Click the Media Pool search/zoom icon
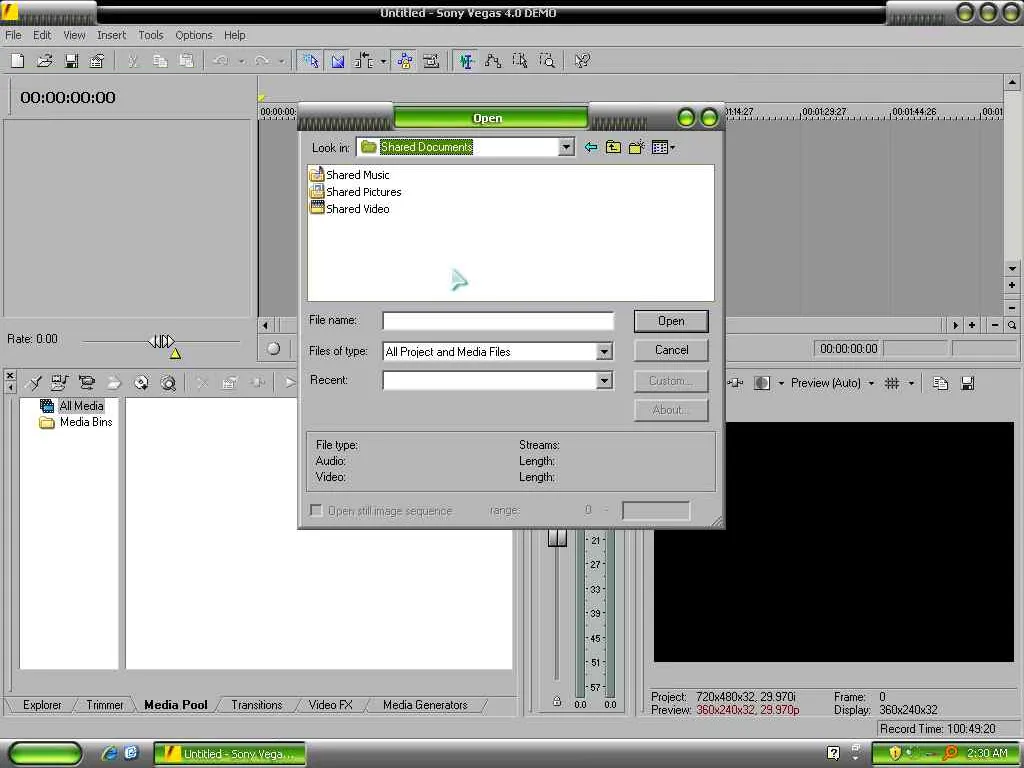Viewport: 1024px width, 768px height. coord(168,383)
